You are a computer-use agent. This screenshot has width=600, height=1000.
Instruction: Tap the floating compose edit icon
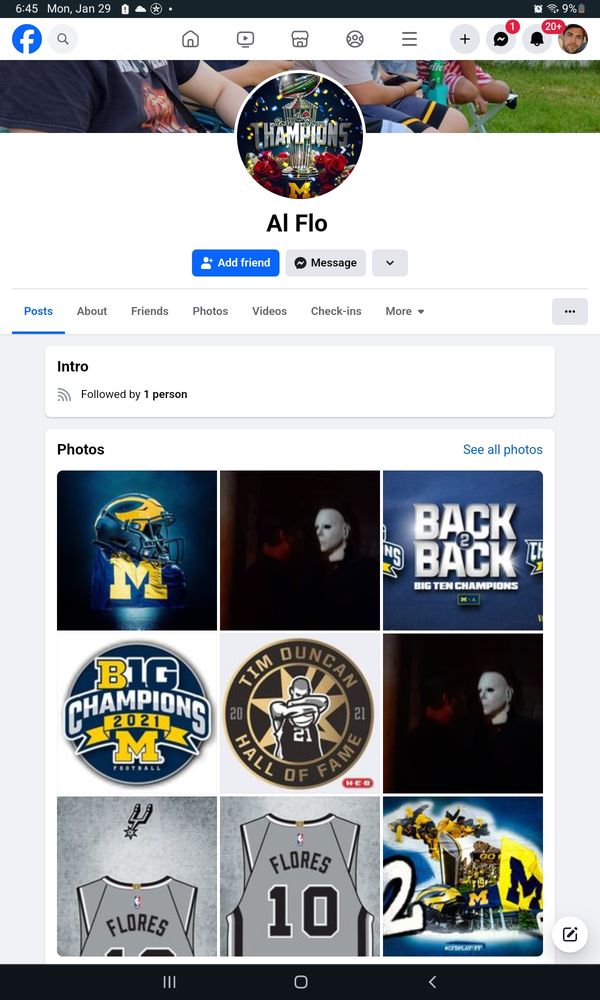click(x=569, y=934)
